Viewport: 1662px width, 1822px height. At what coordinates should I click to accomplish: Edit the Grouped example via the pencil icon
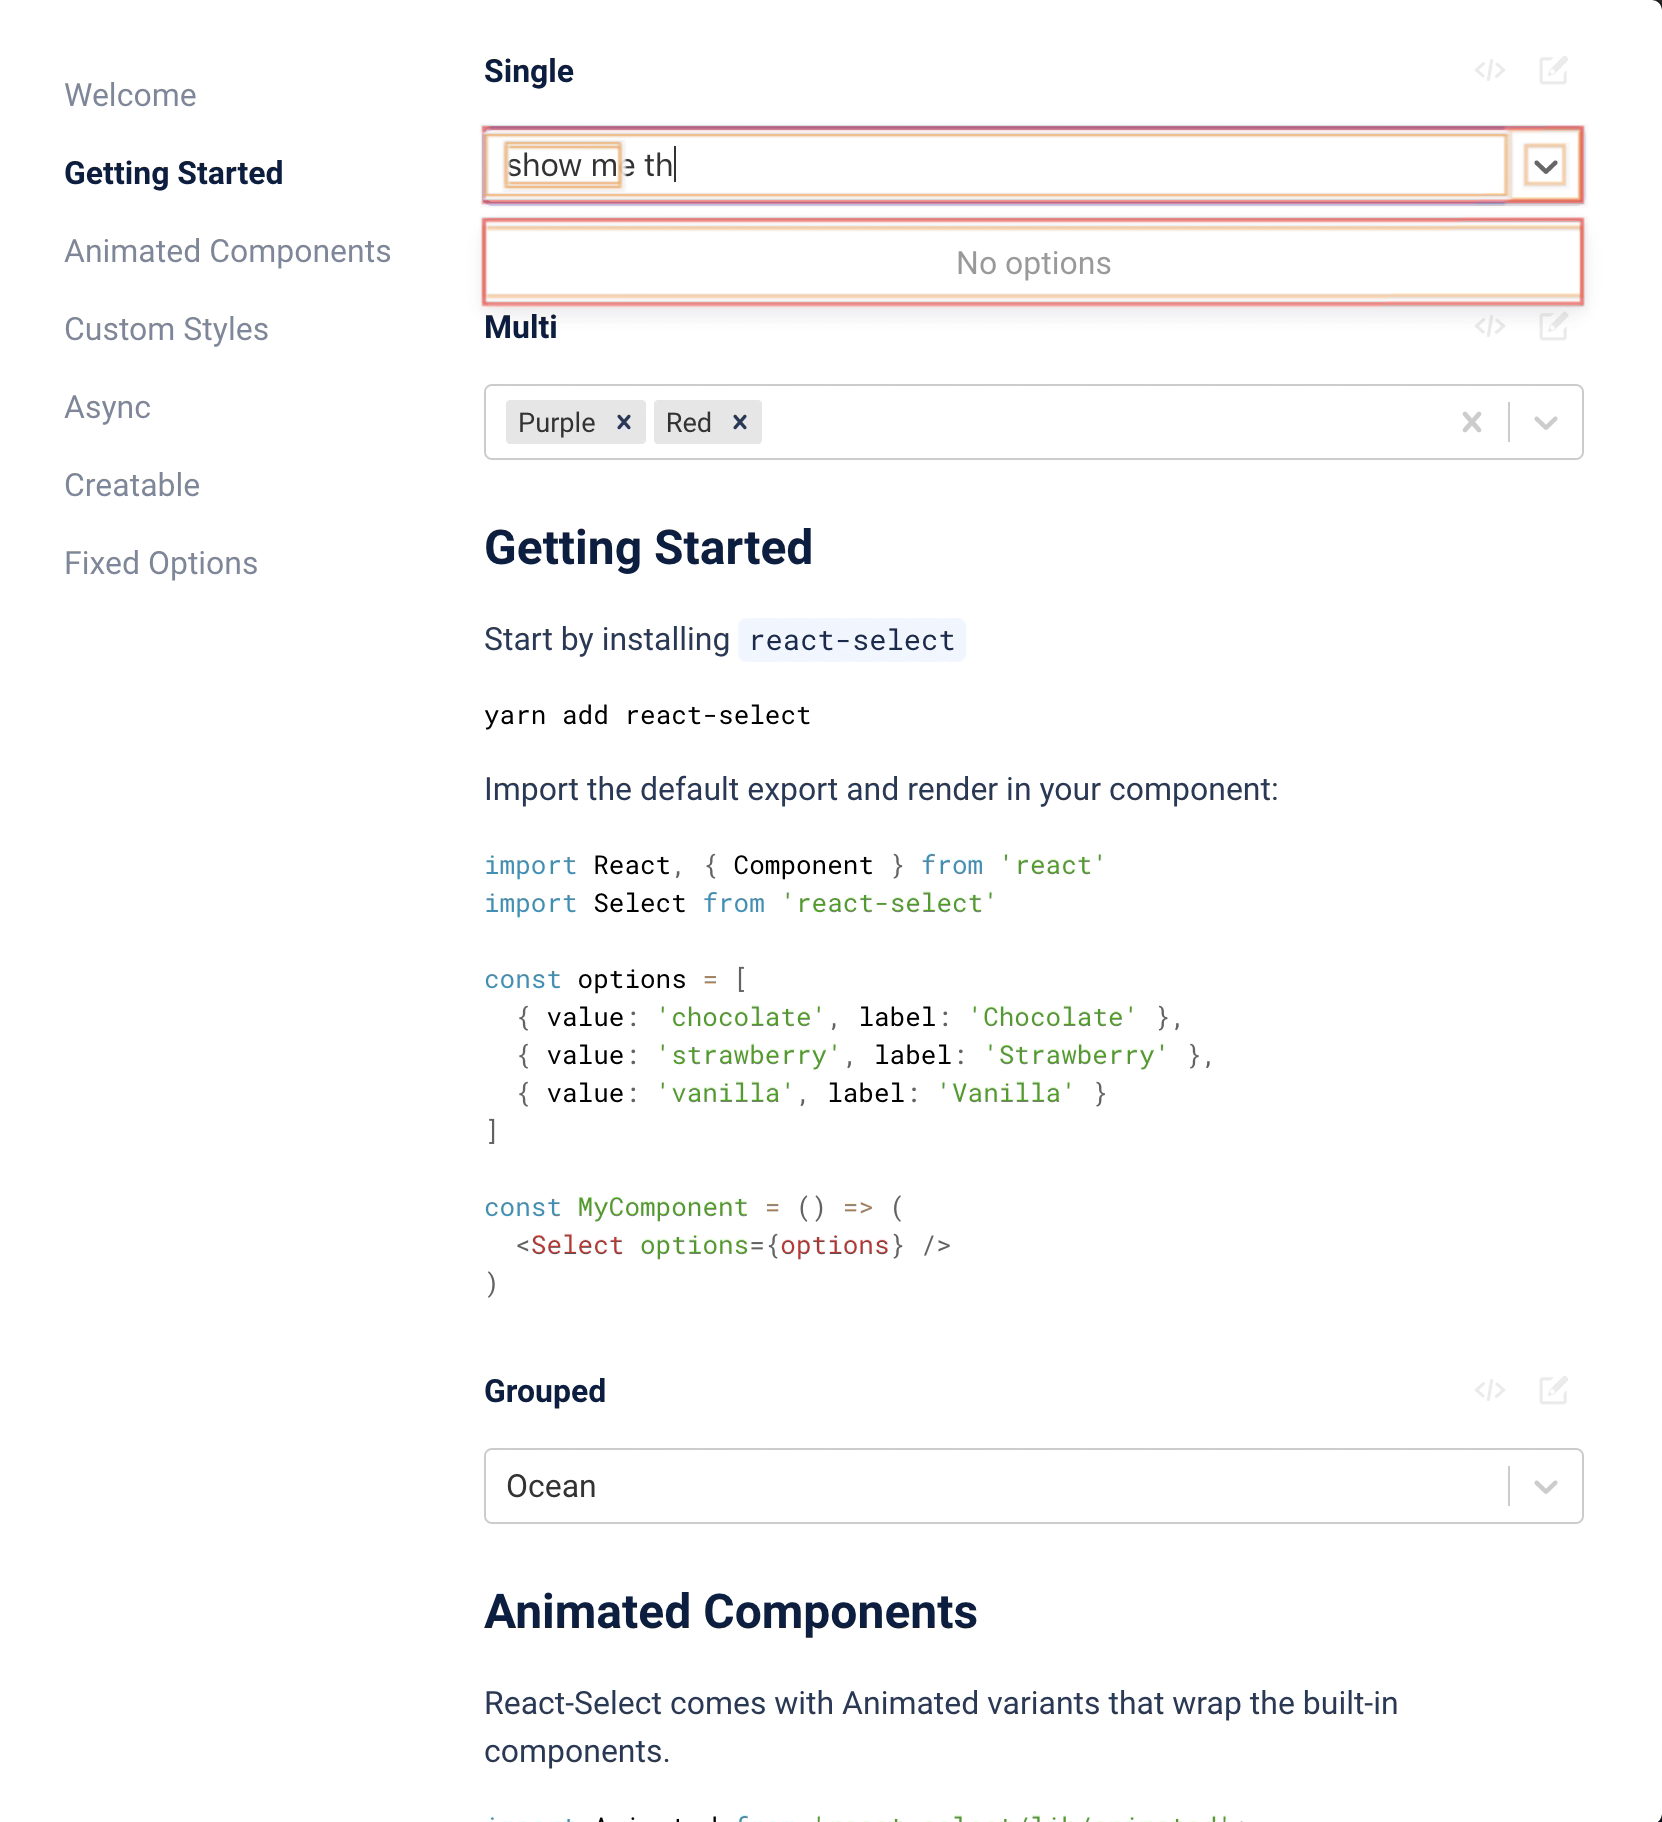coord(1552,1390)
